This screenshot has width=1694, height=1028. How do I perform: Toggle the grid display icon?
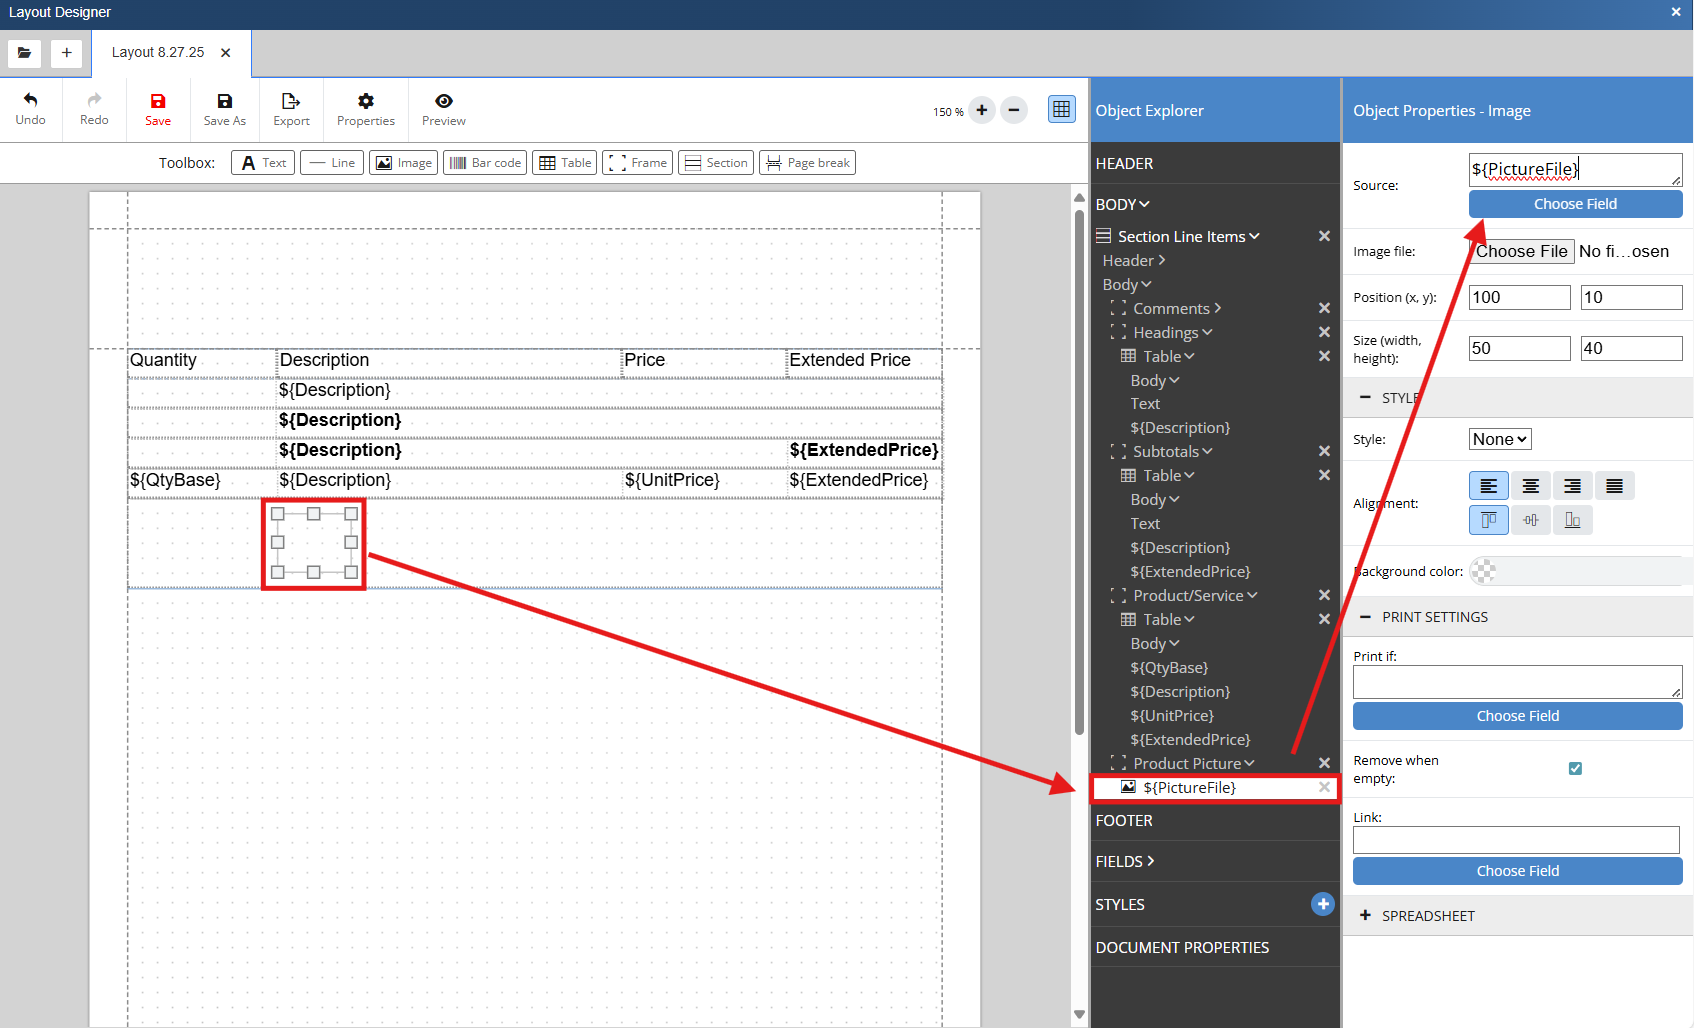click(x=1061, y=109)
